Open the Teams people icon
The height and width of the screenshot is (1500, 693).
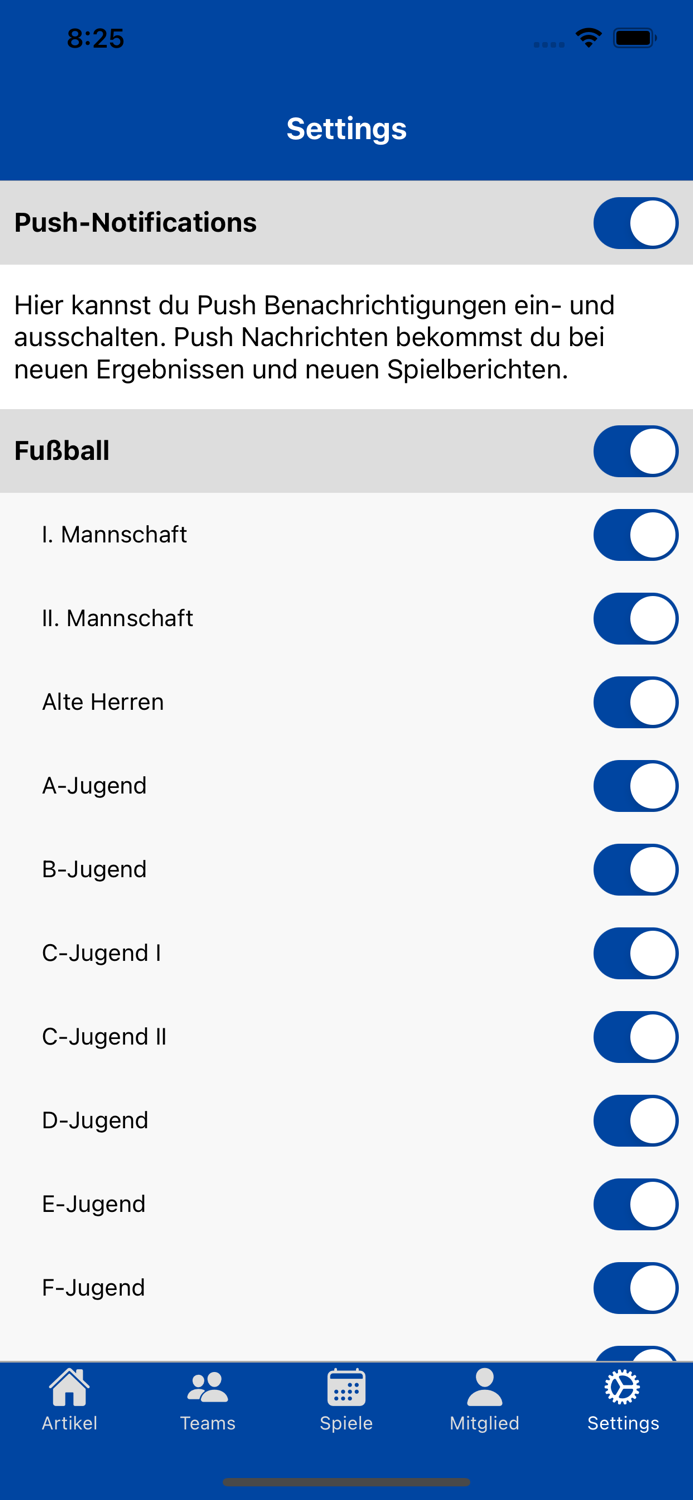point(208,1388)
